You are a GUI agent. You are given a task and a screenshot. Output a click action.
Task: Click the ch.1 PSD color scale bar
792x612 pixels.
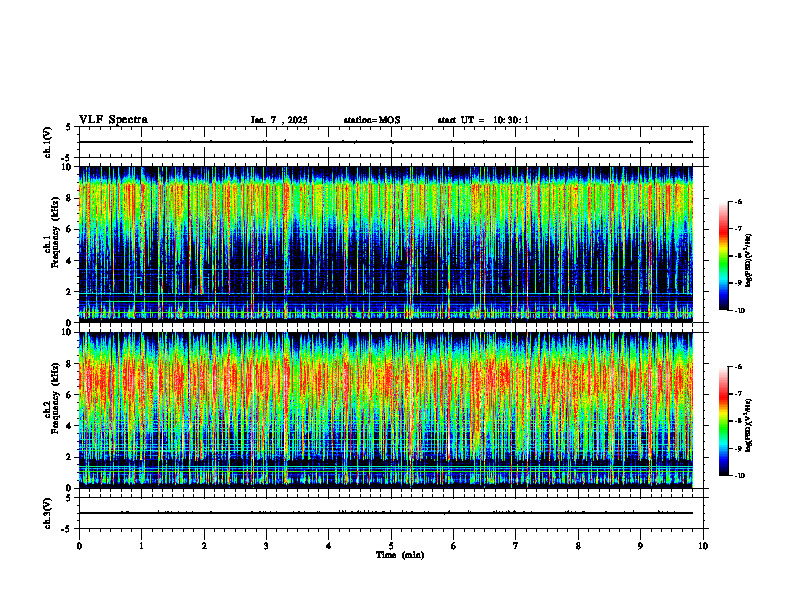pos(724,256)
